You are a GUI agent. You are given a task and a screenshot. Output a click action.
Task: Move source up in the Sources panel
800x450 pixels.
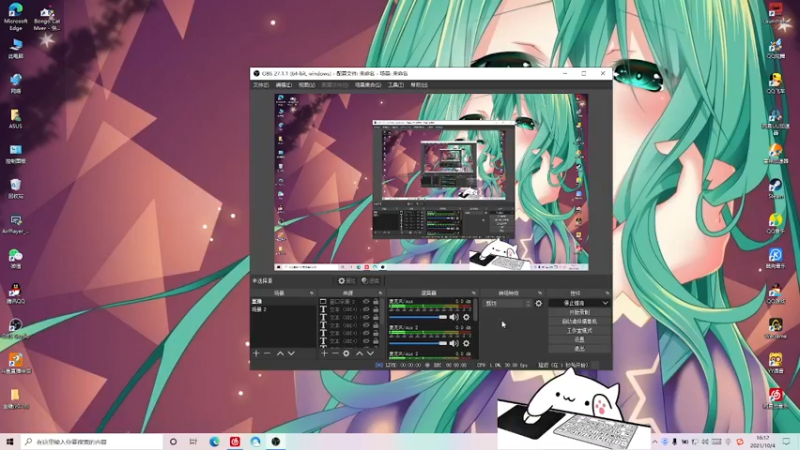[x=359, y=353]
